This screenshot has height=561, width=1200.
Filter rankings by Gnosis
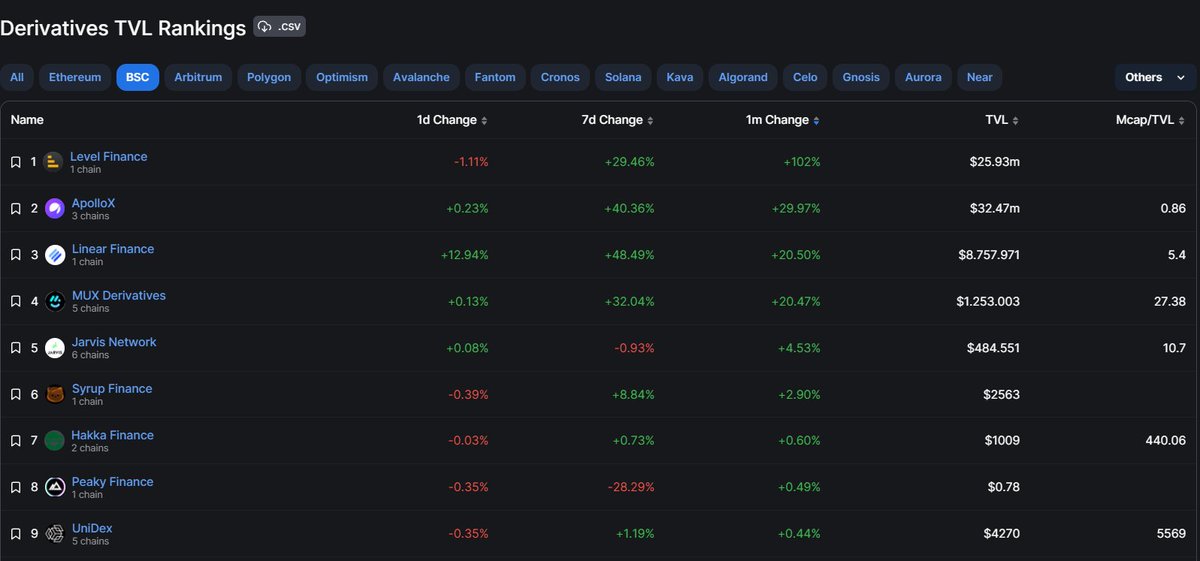tap(862, 77)
